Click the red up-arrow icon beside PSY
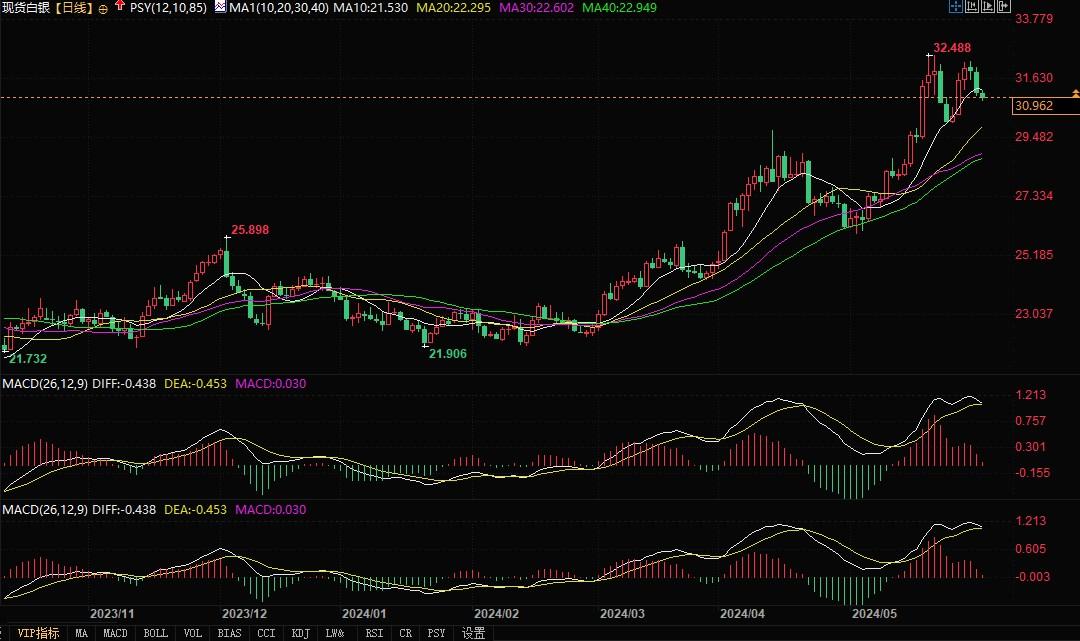This screenshot has width=1080, height=641. point(120,7)
